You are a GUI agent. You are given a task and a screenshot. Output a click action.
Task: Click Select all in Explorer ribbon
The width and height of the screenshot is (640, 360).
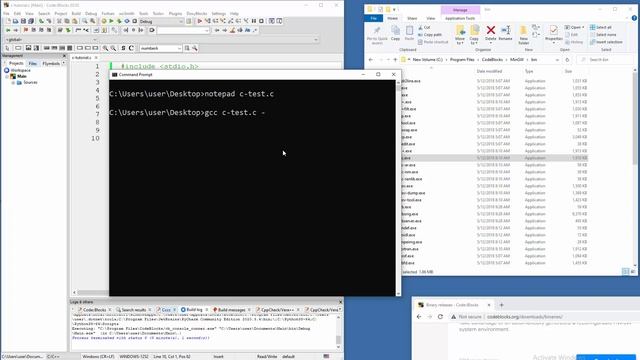[x=600, y=27]
